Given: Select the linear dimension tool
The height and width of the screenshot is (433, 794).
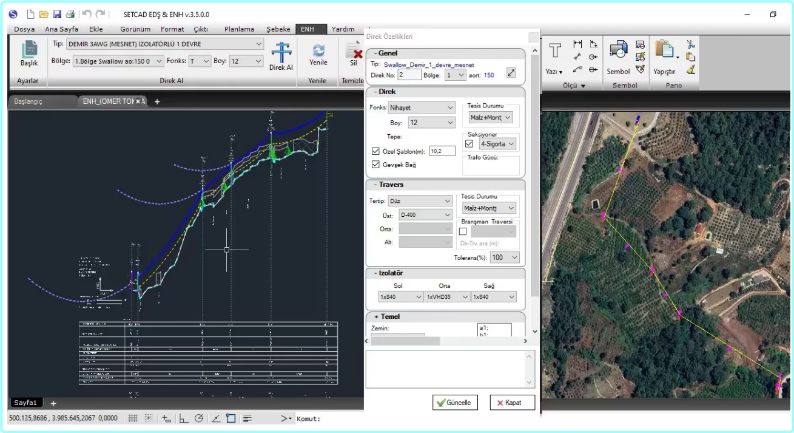Looking at the screenshot, I should click(x=578, y=44).
